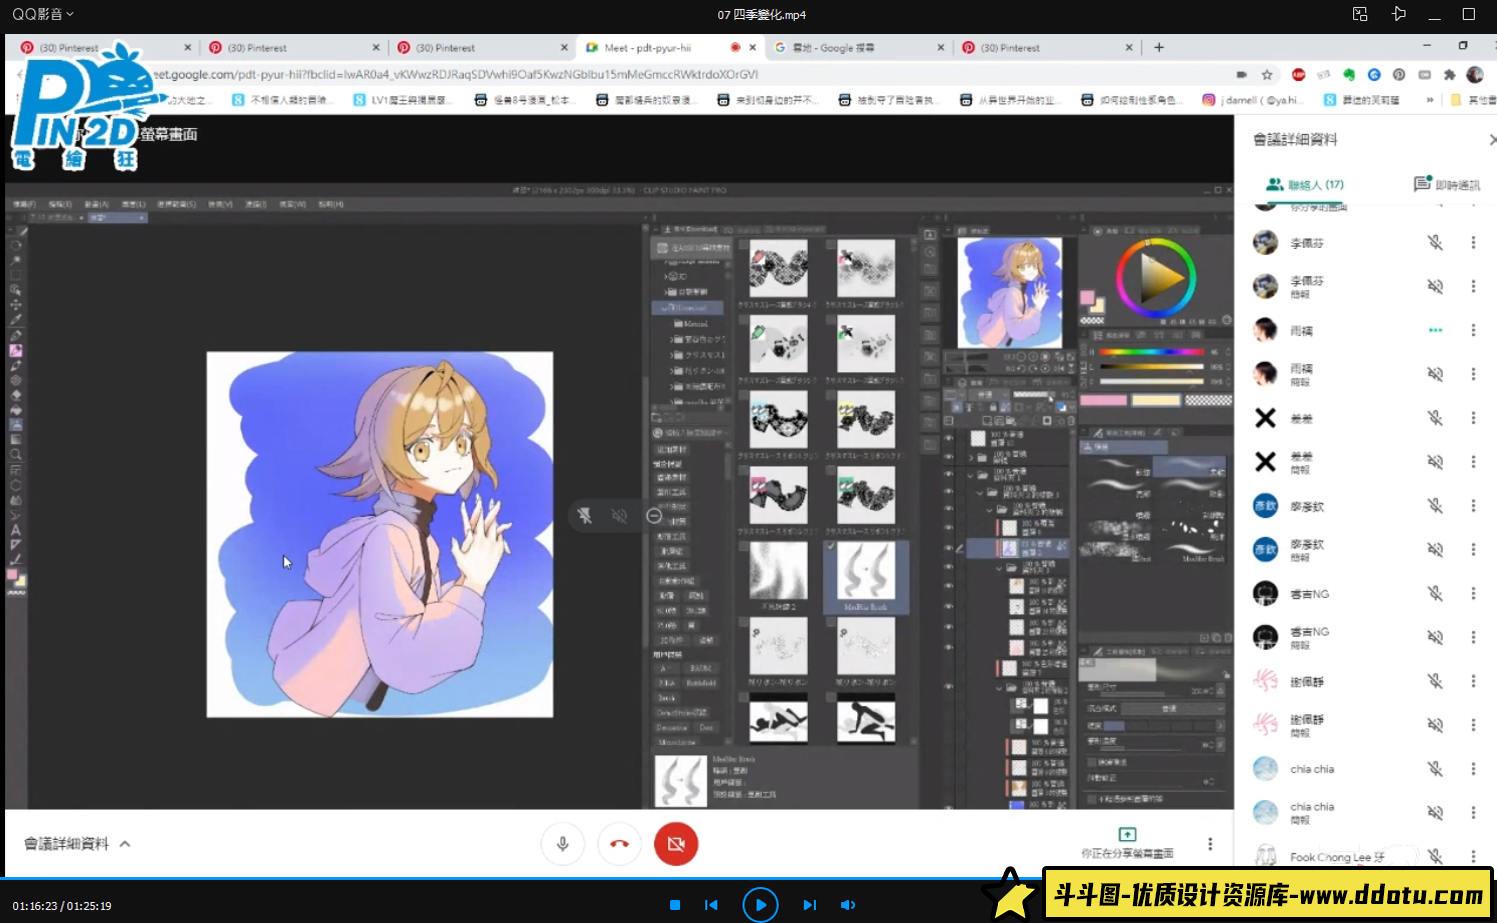1497x923 pixels.
Task: Select the Download folder in the material tree
Action: click(x=688, y=308)
